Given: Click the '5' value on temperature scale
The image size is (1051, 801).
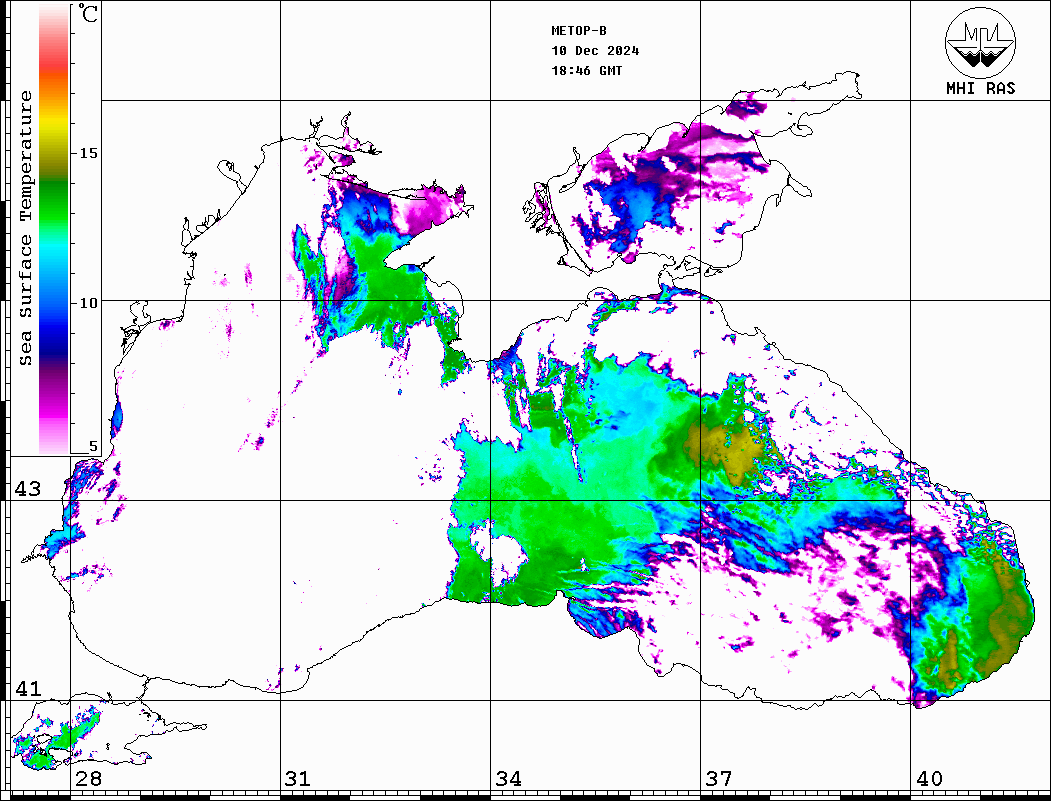Looking at the screenshot, I should pyautogui.click(x=93, y=446).
